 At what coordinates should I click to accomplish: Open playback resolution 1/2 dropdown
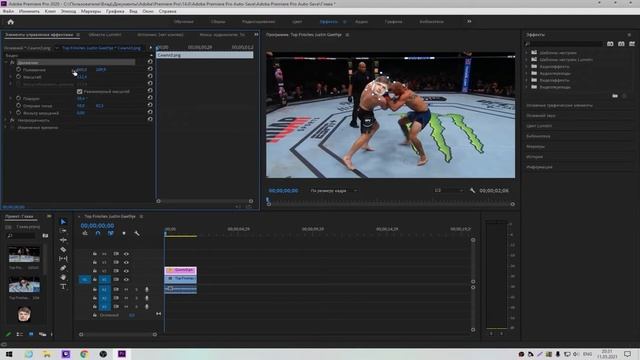[x=449, y=191]
